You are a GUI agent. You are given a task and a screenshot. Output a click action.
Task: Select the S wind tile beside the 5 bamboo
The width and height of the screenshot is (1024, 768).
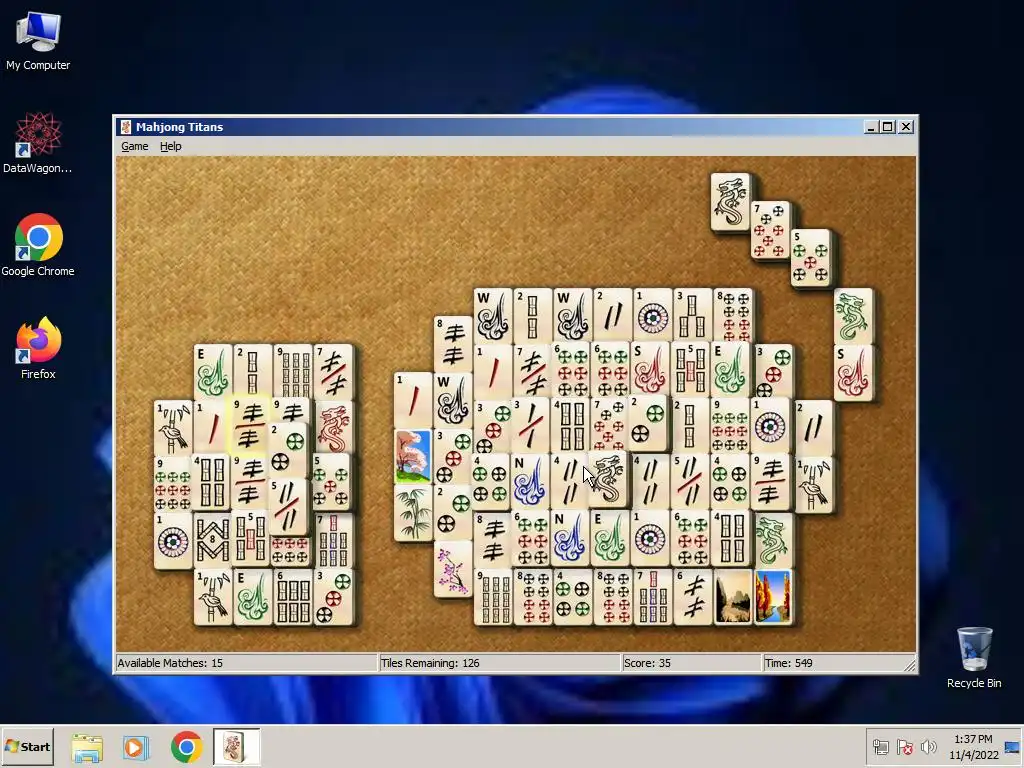651,369
